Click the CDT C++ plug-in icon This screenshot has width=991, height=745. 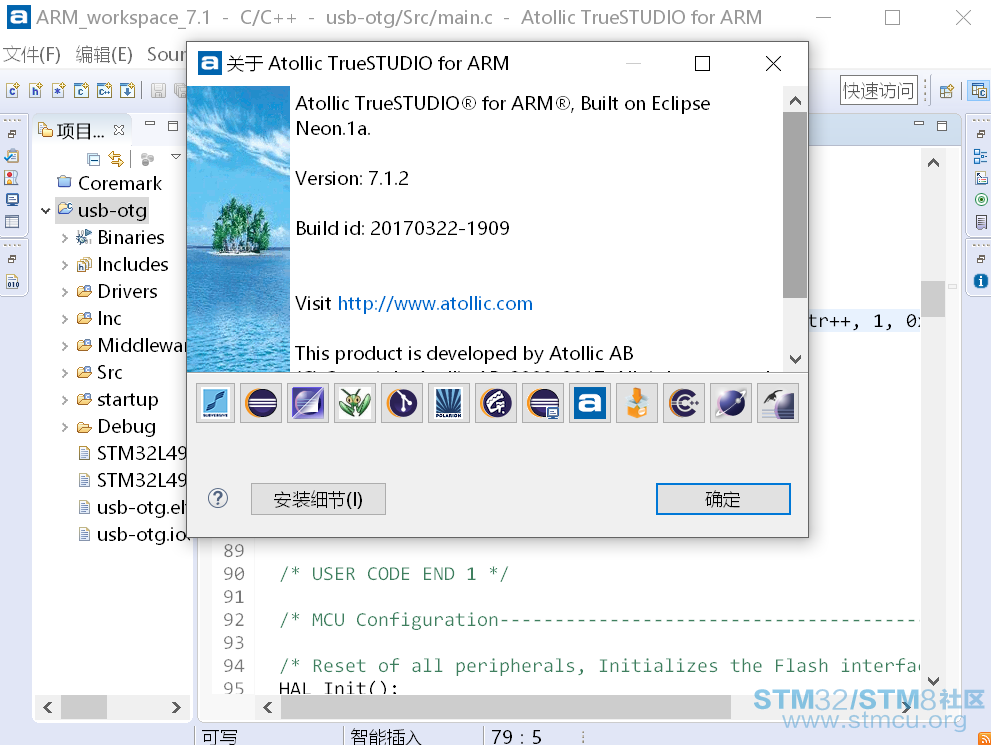coord(684,403)
